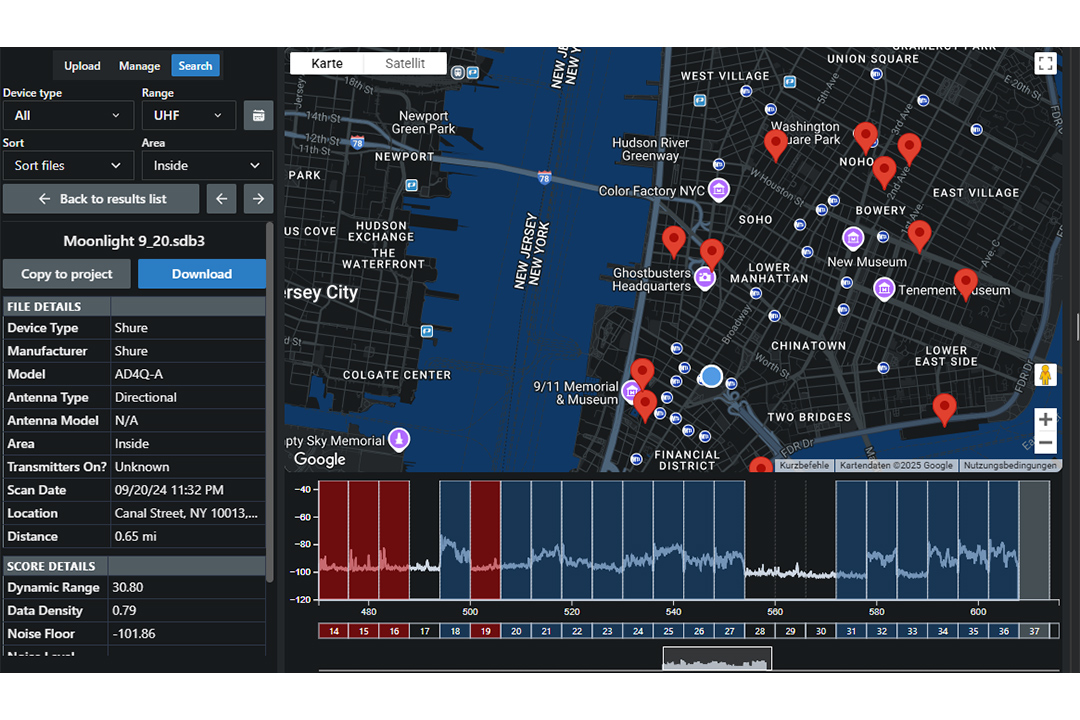This screenshot has width=1080, height=720.
Task: Click the Transmitters On? value Unknown
Action: [142, 467]
